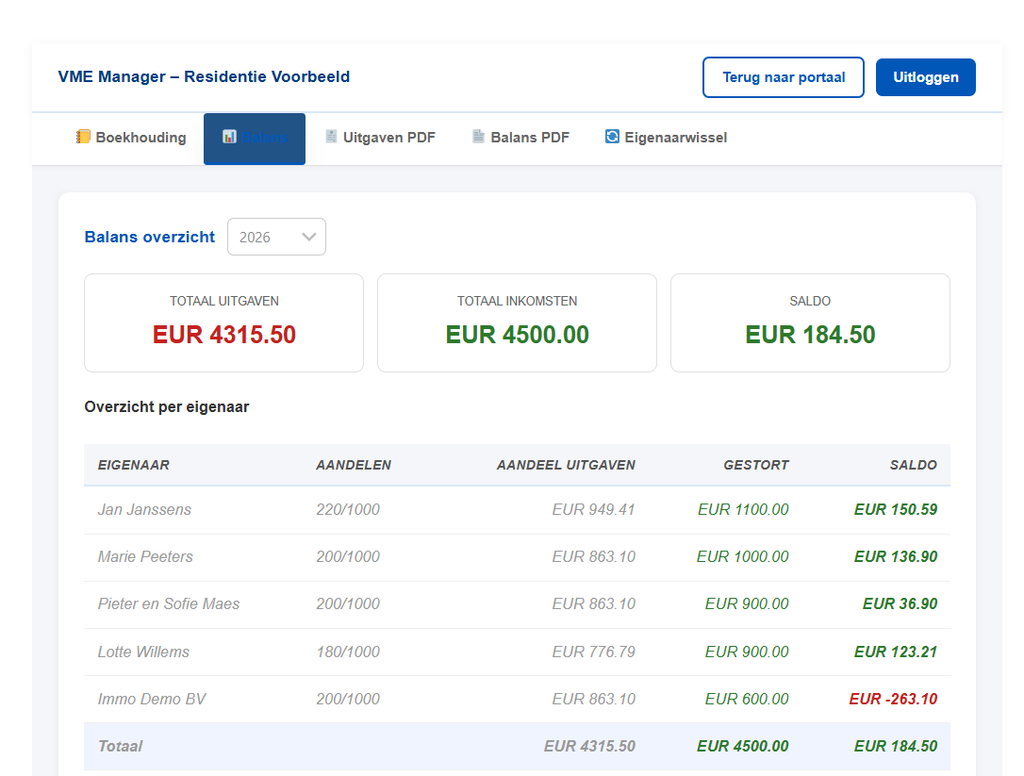Select the Saldo summary card
1024x776 pixels.
pos(810,323)
